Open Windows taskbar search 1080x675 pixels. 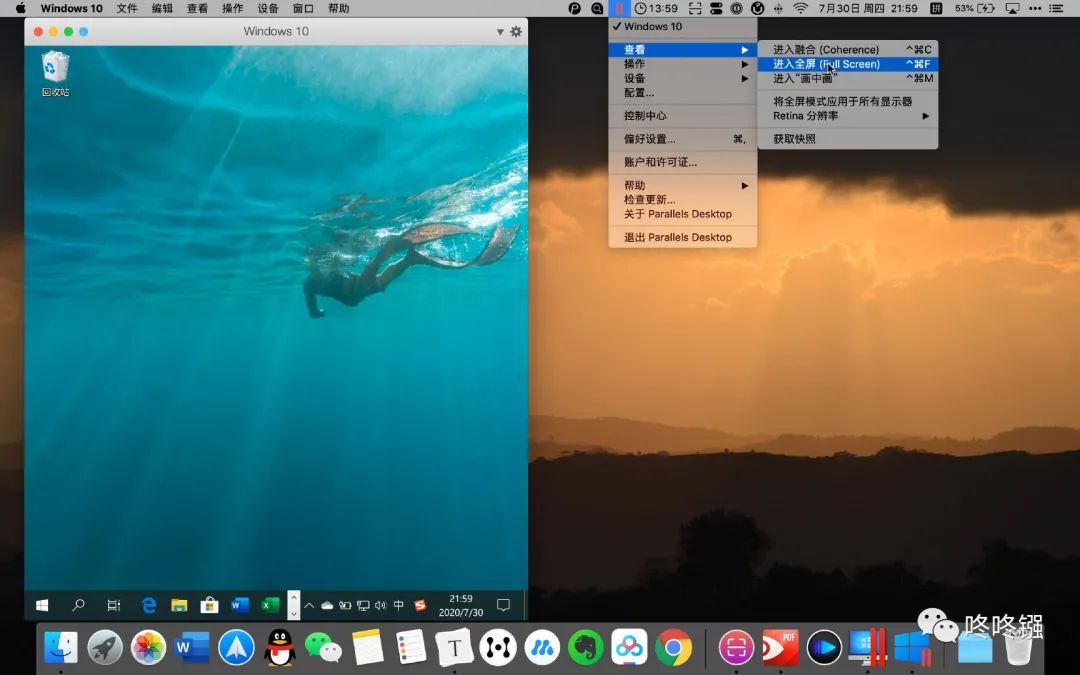pyautogui.click(x=78, y=605)
